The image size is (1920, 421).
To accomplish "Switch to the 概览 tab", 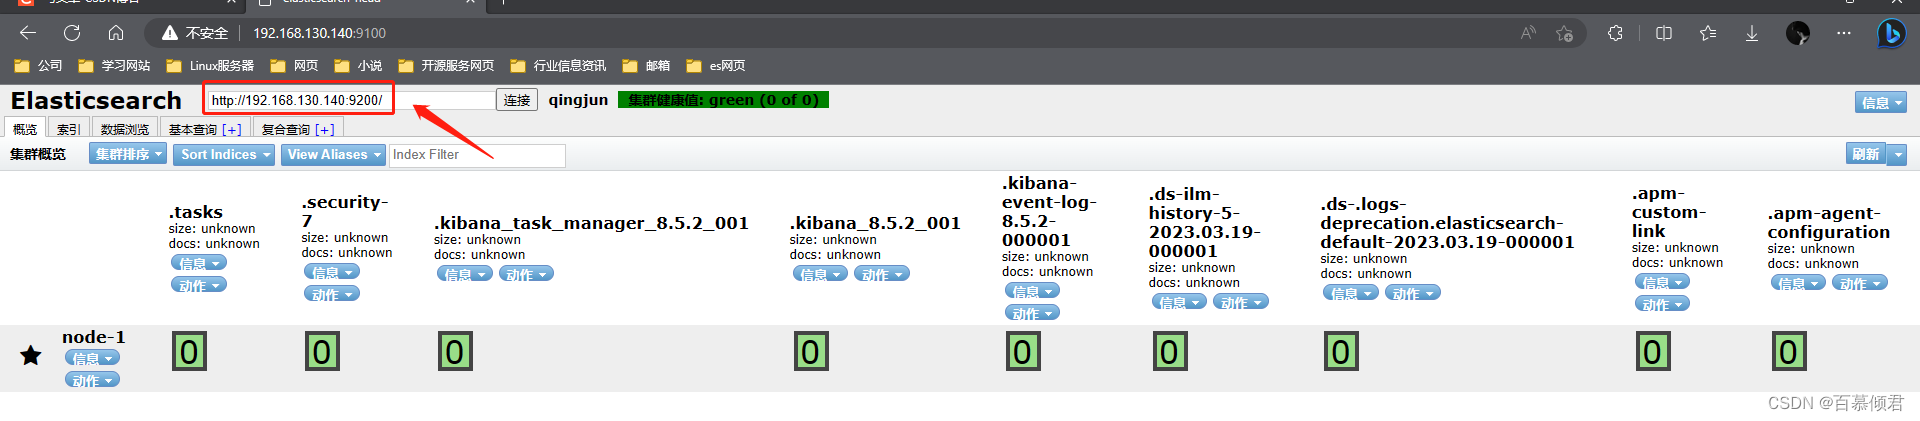I will pos(25,129).
